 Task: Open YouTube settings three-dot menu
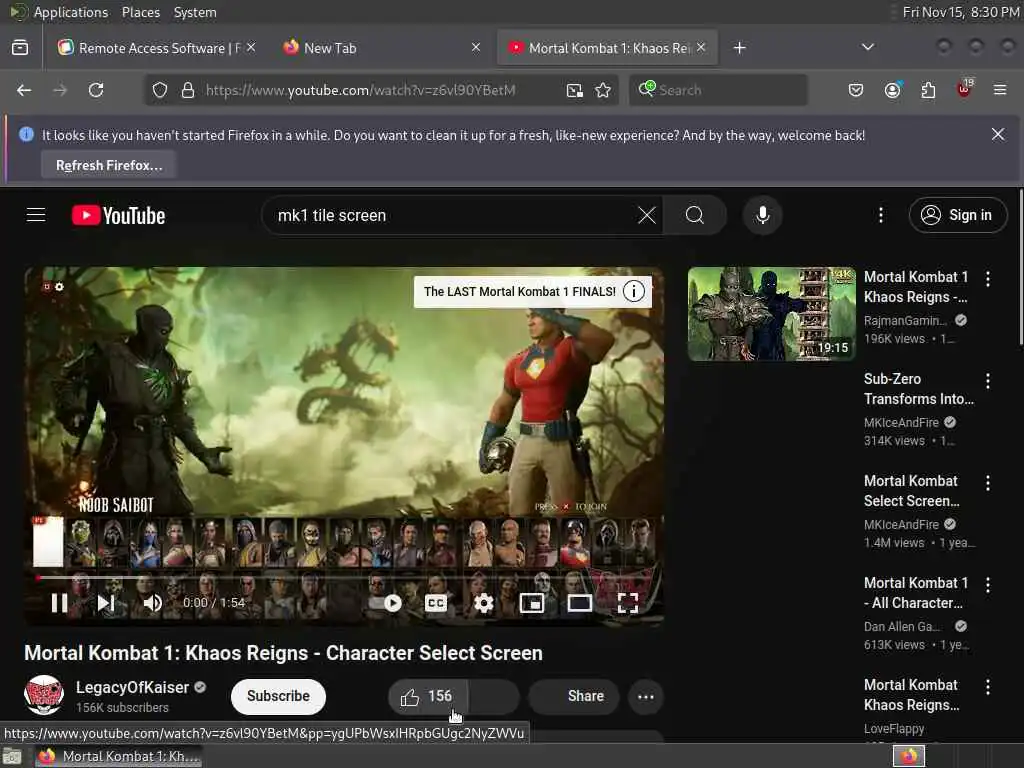pos(881,215)
